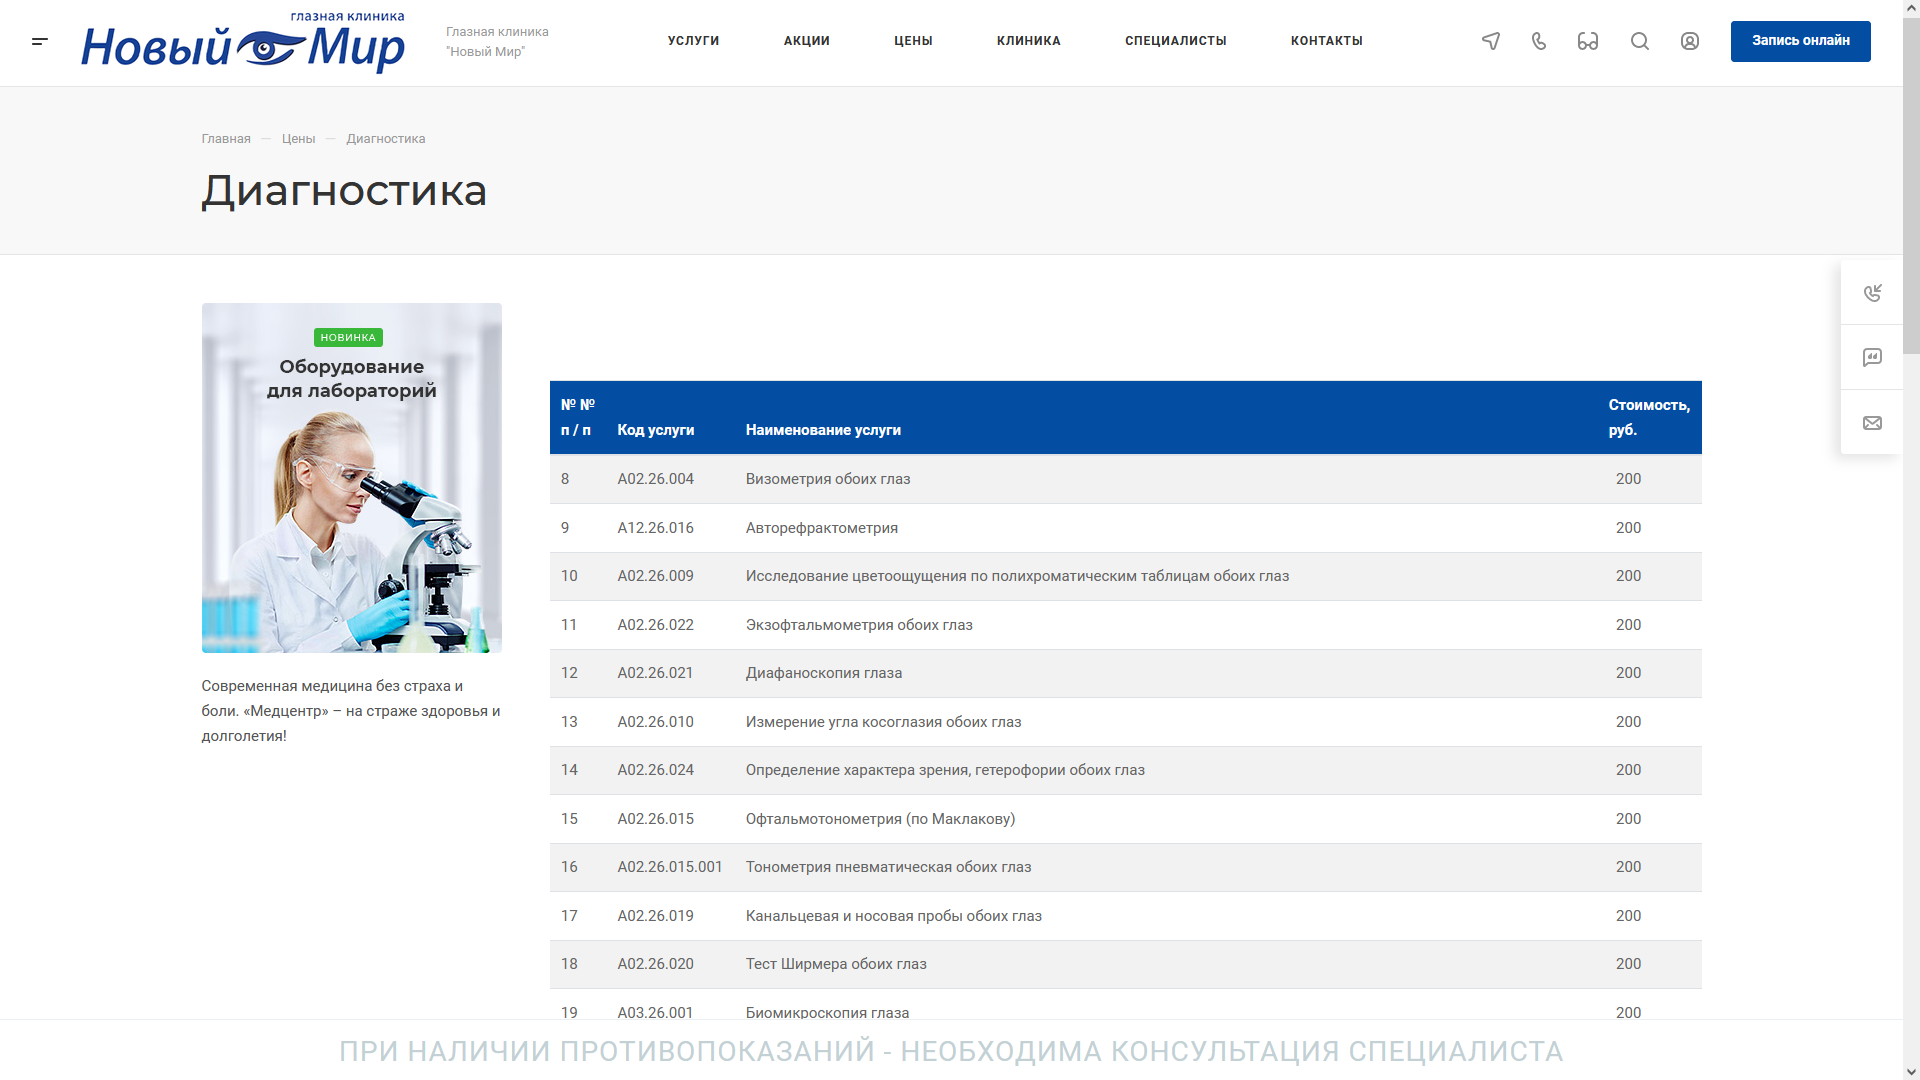Open the hamburger side menu icon
The height and width of the screenshot is (1080, 1920).
(x=40, y=41)
